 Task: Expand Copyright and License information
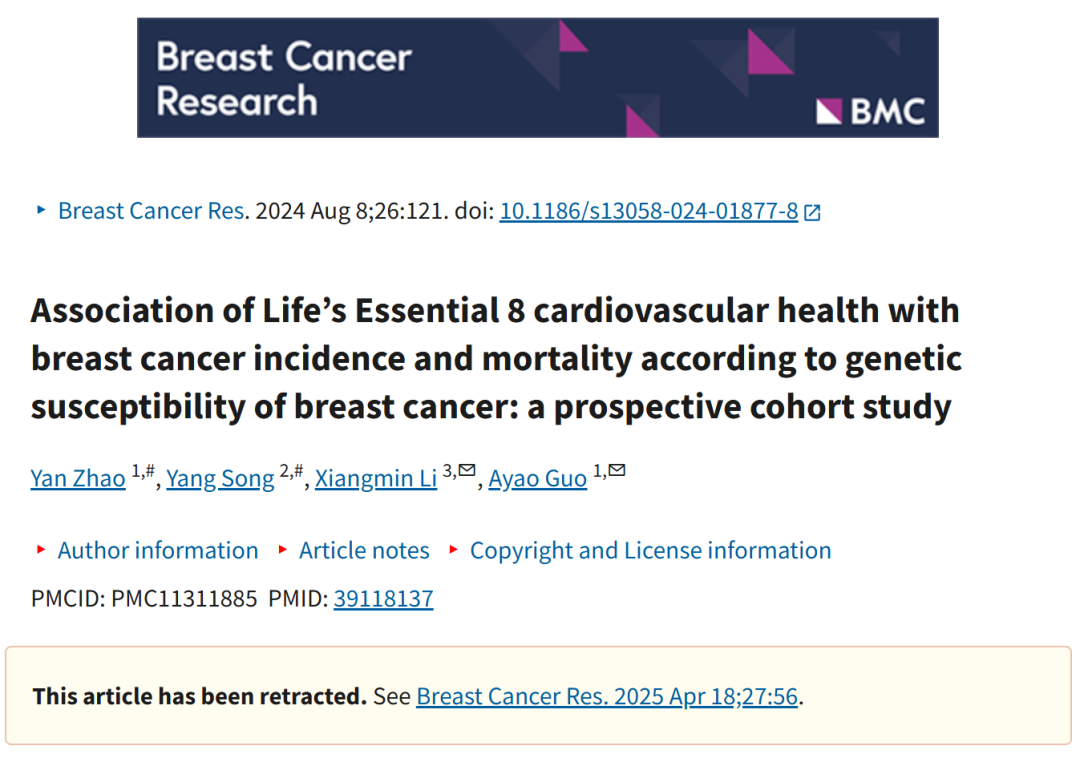[x=650, y=550]
